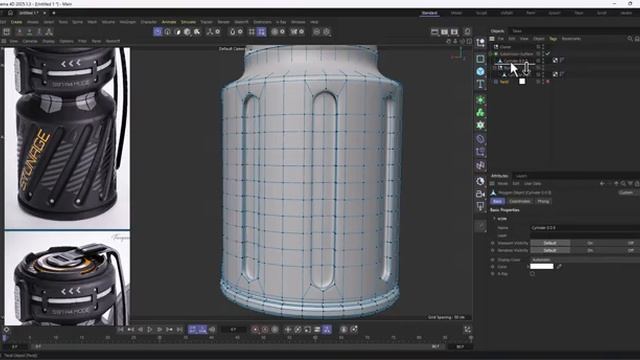Image resolution: width=640 pixels, height=360 pixels.
Task: Set Renderer Visibility to Default
Action: coord(550,250)
